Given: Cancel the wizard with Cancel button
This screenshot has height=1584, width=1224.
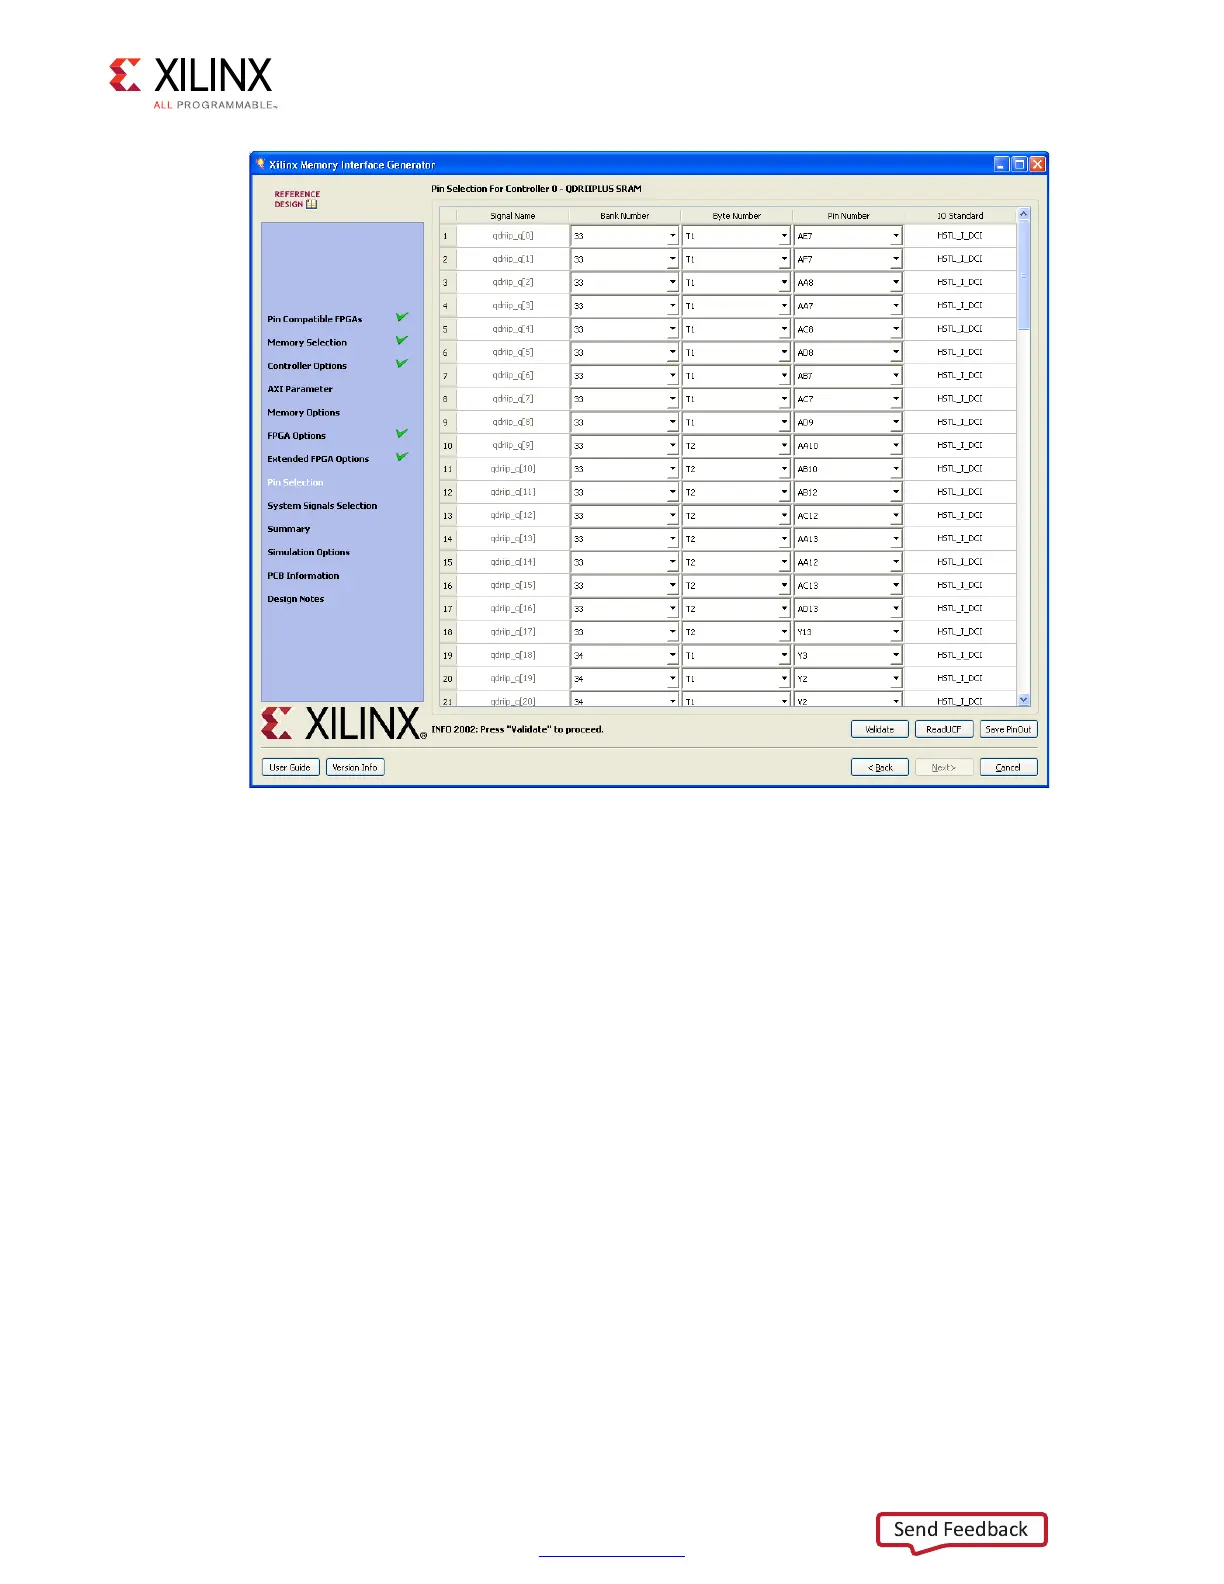Looking at the screenshot, I should (1008, 767).
